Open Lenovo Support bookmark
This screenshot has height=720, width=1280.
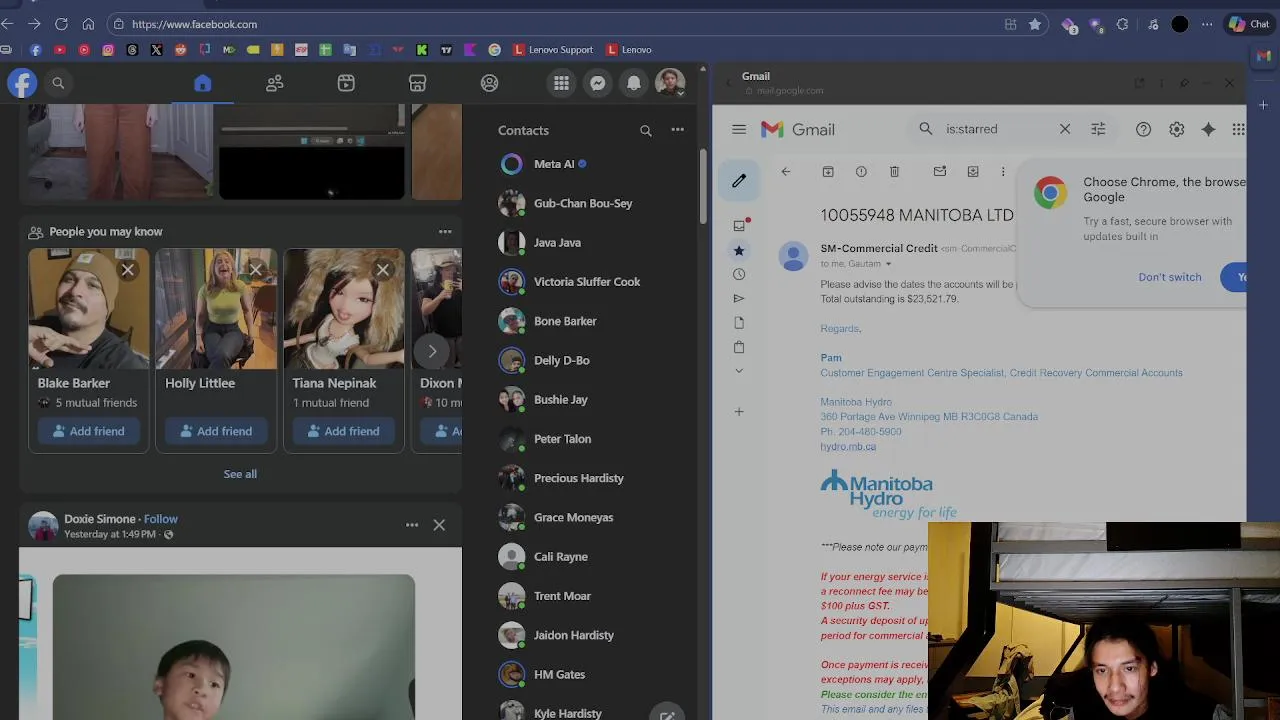(553, 50)
